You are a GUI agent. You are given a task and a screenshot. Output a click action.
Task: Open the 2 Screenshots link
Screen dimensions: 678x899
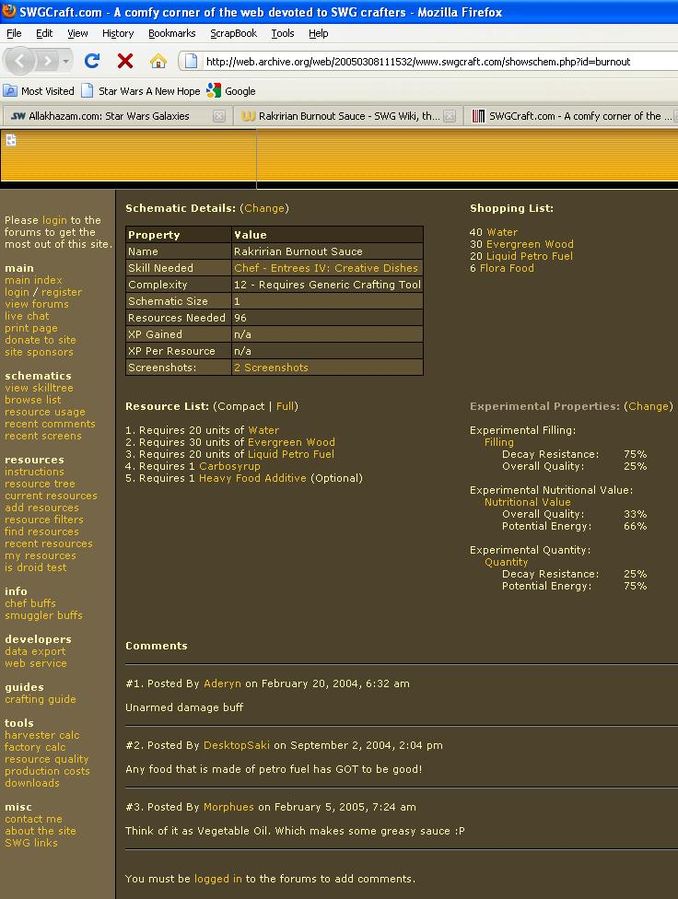270,368
